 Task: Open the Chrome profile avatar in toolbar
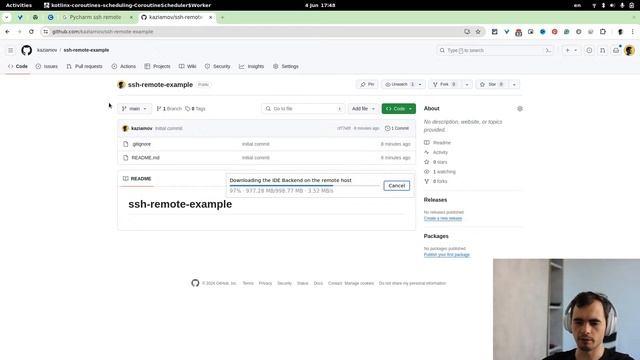tap(620, 31)
